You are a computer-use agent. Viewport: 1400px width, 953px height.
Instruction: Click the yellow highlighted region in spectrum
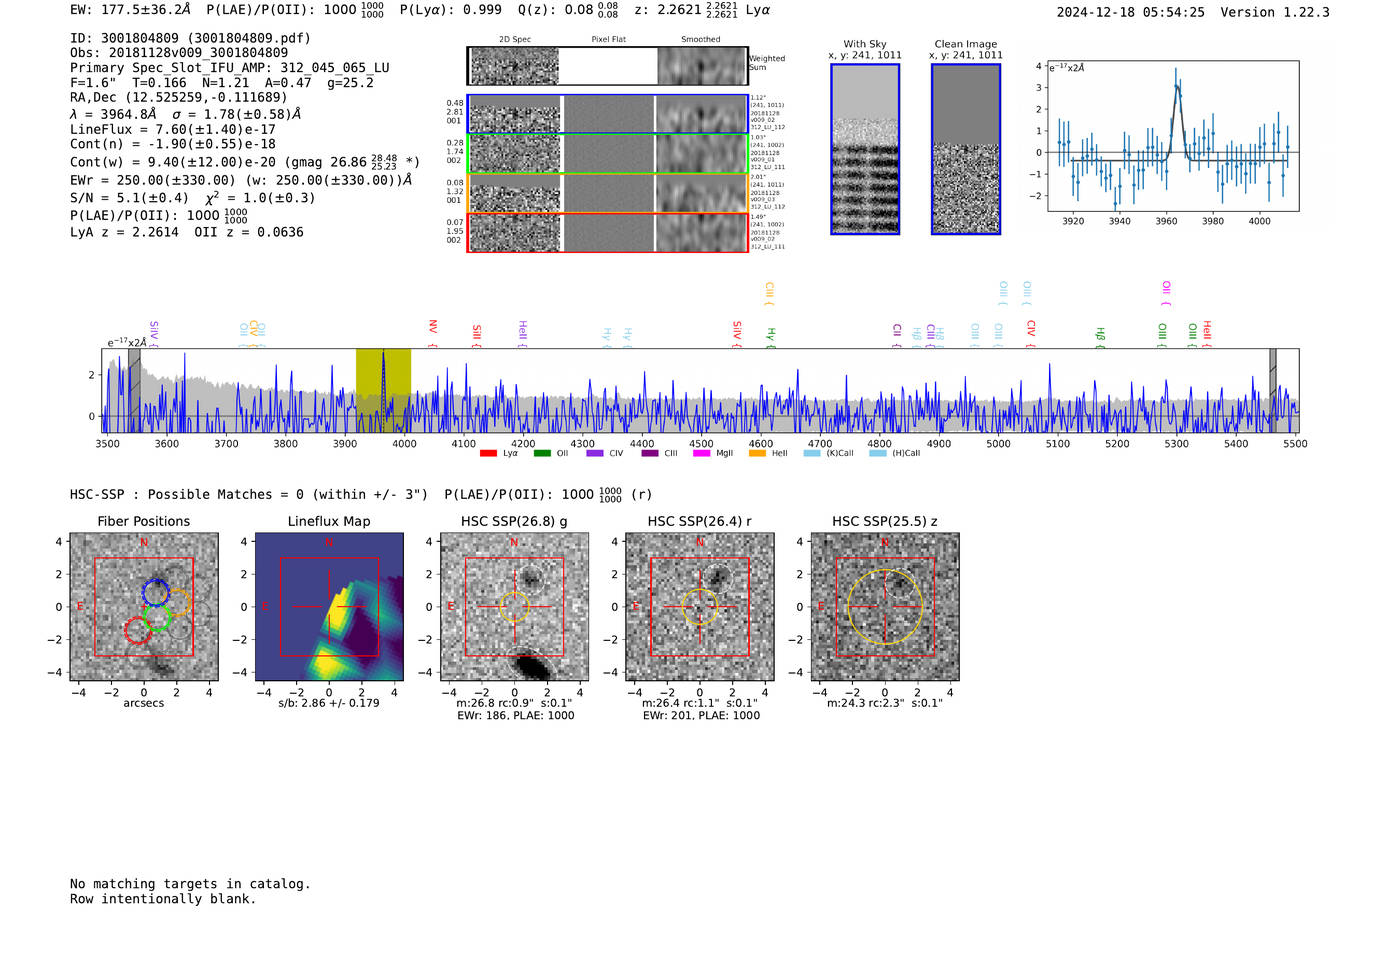click(383, 390)
